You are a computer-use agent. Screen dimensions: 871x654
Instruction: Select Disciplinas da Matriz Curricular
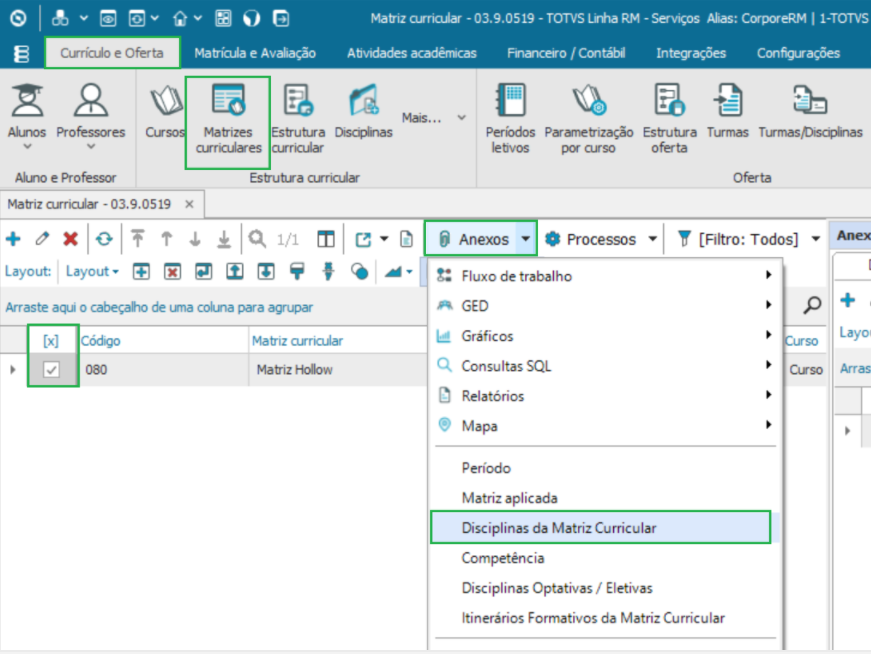[x=601, y=527]
